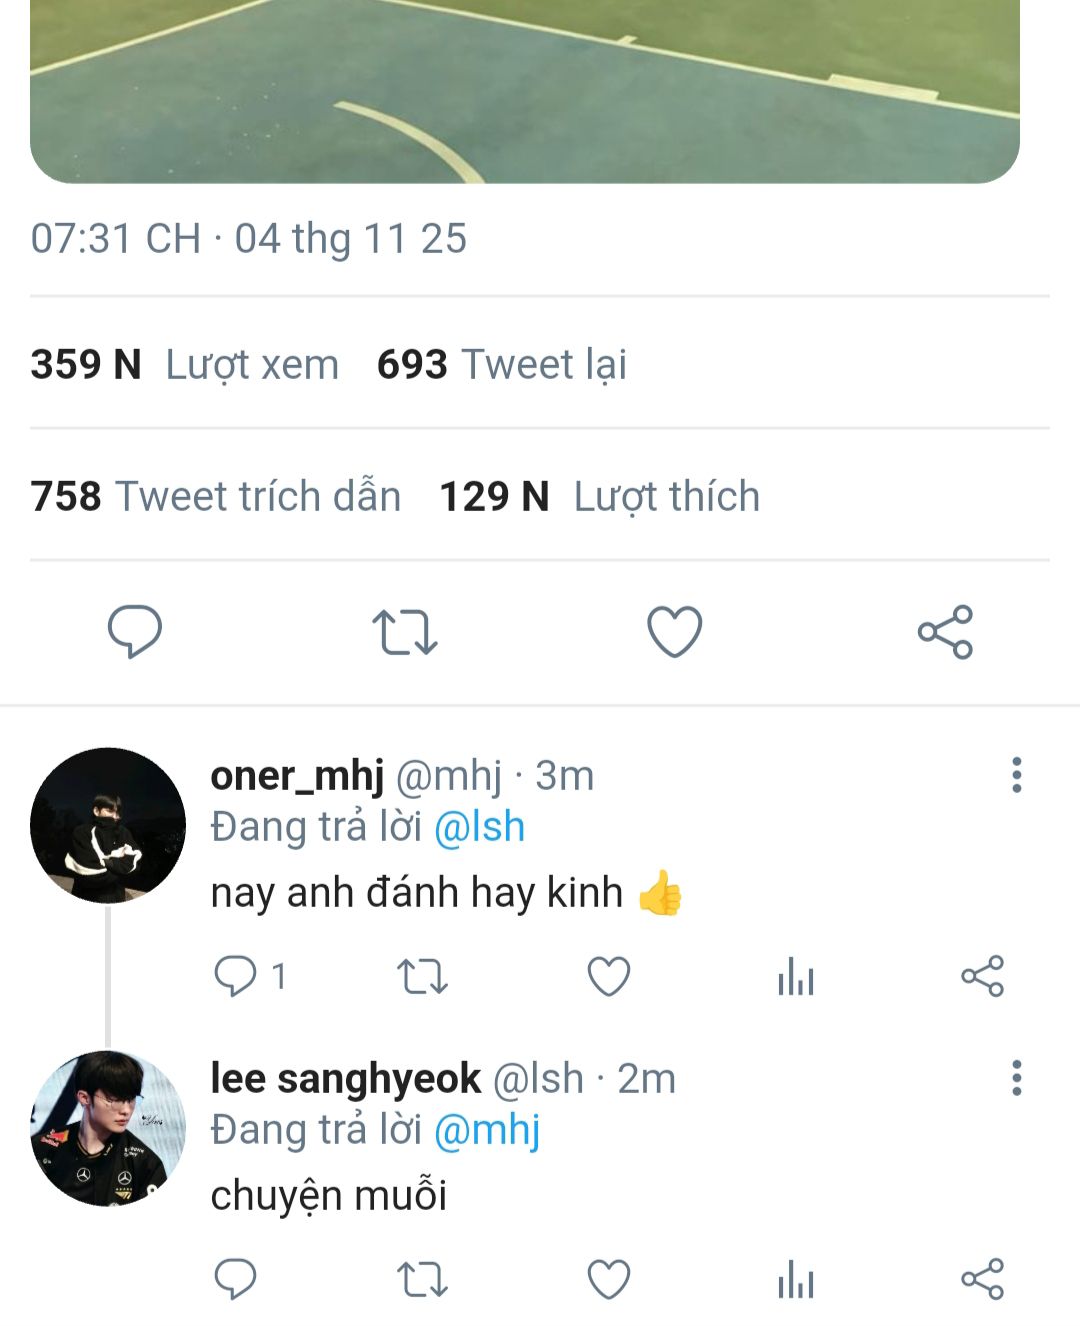The height and width of the screenshot is (1326, 1080).
Task: Open the @lsh mention link
Action: coord(480,827)
